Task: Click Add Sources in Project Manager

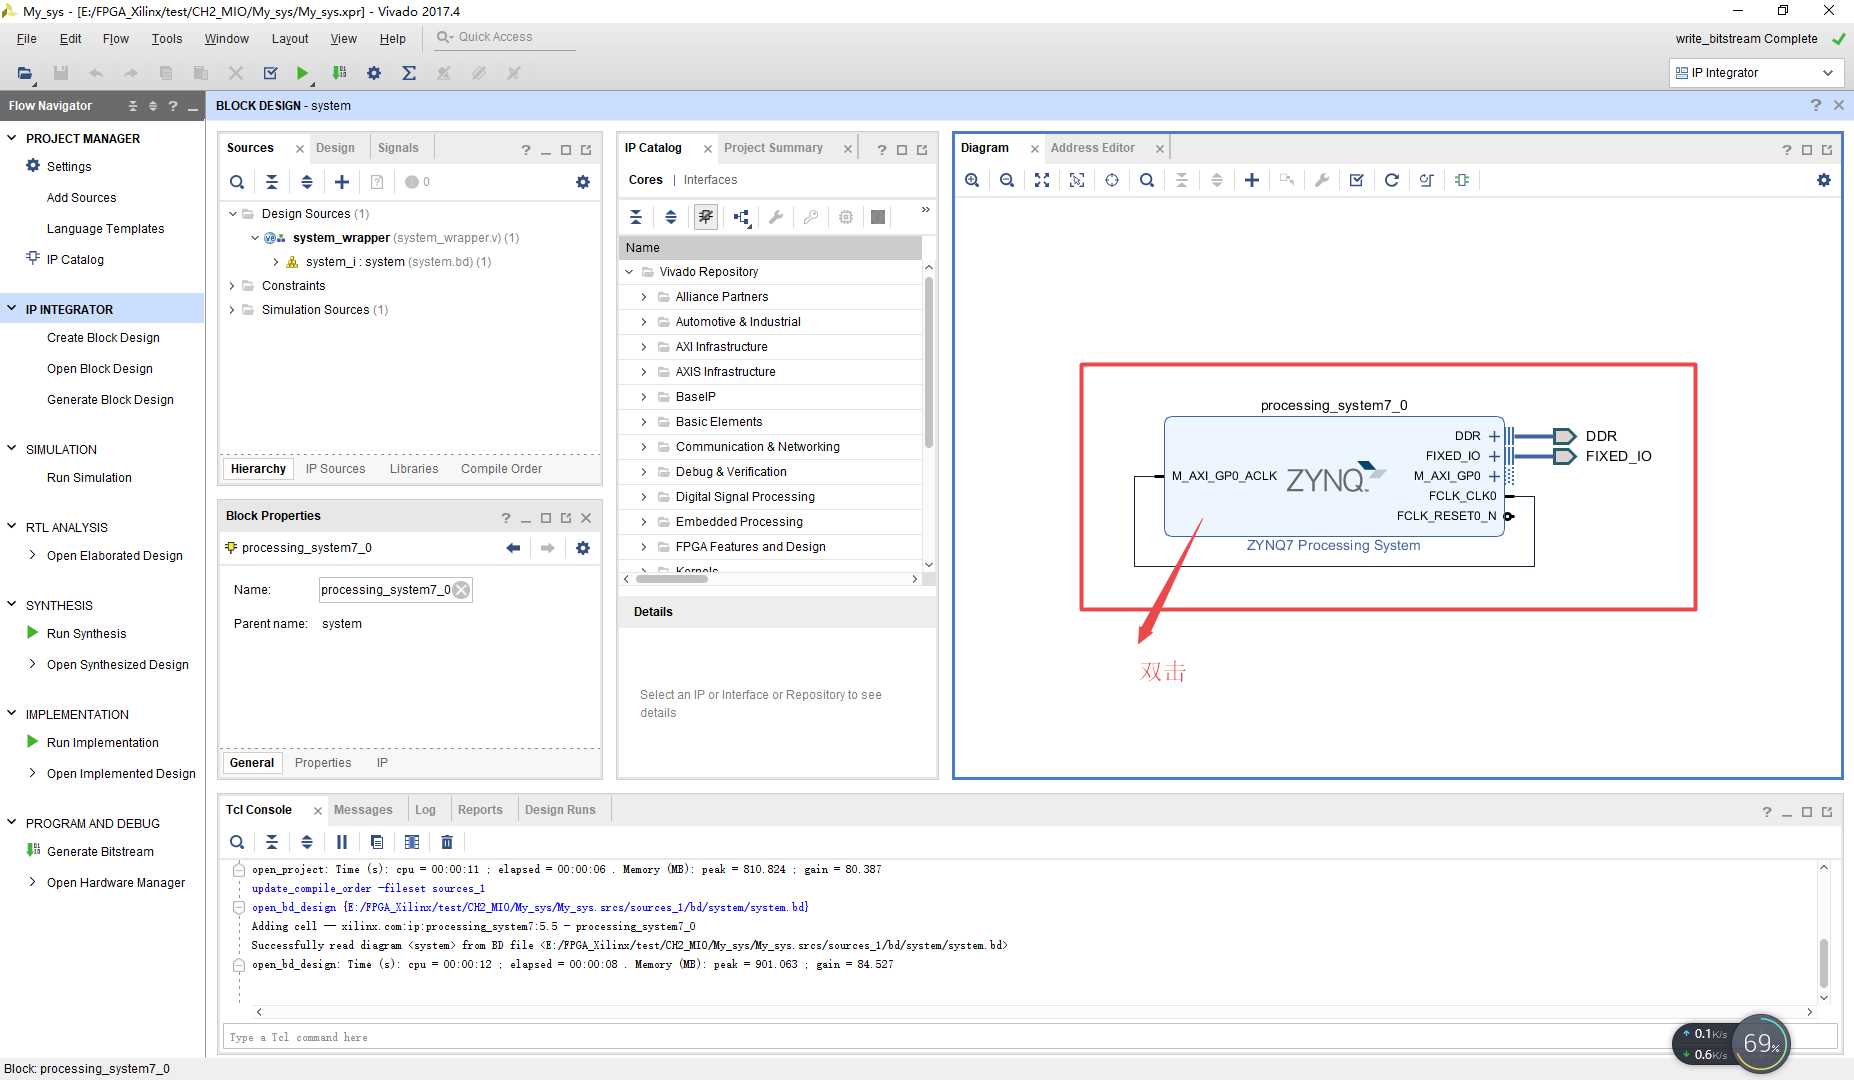Action: [x=81, y=198]
